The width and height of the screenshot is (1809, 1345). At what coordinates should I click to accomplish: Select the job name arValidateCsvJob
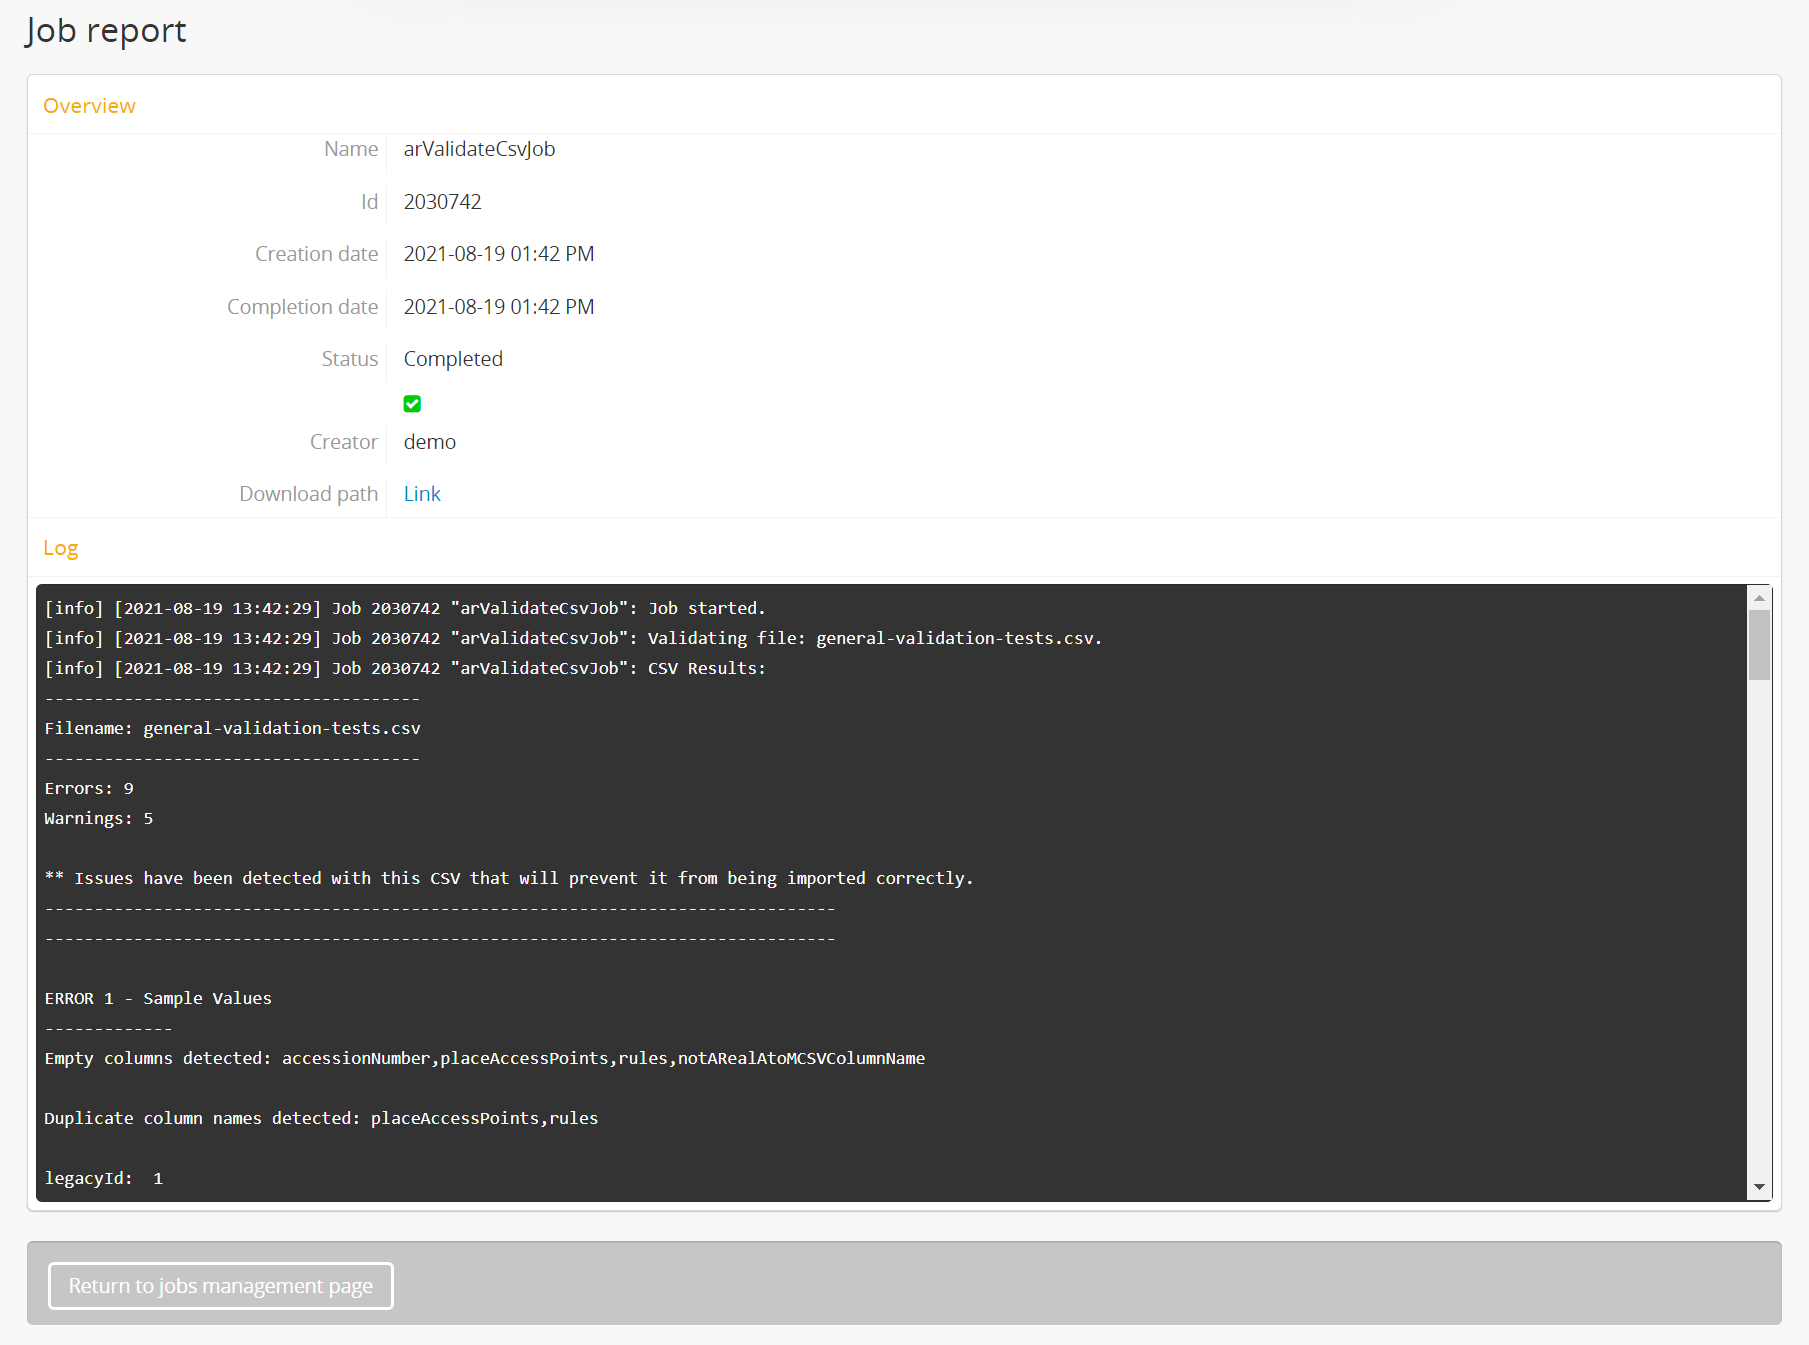click(479, 149)
